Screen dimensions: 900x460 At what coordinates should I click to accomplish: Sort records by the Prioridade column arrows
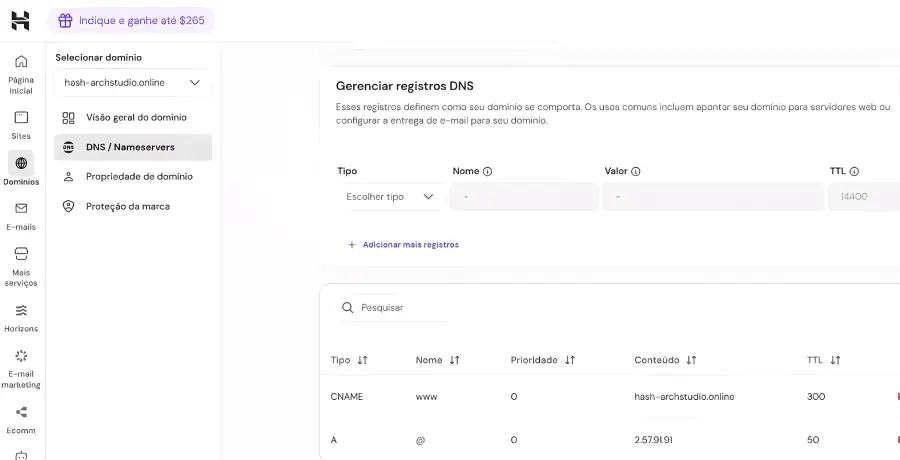569,360
